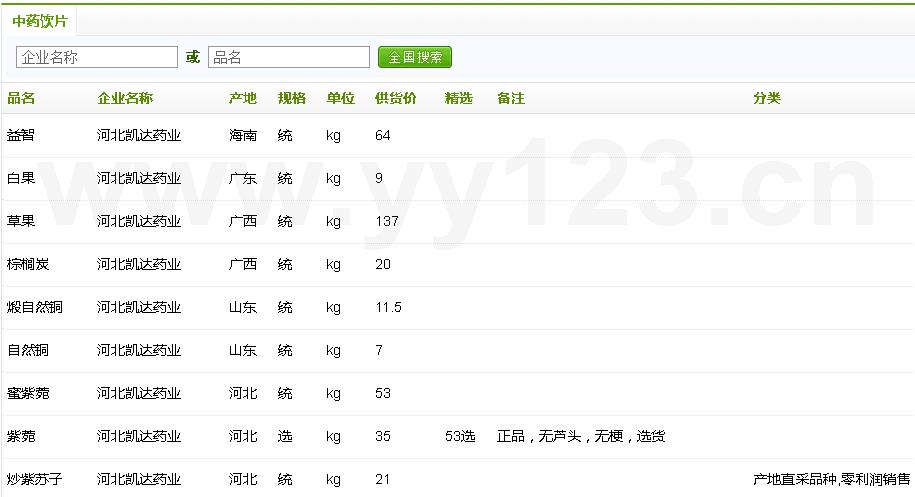The height and width of the screenshot is (497, 915).
Task: Click 广西 origin in the 草果 row
Action: point(243,221)
